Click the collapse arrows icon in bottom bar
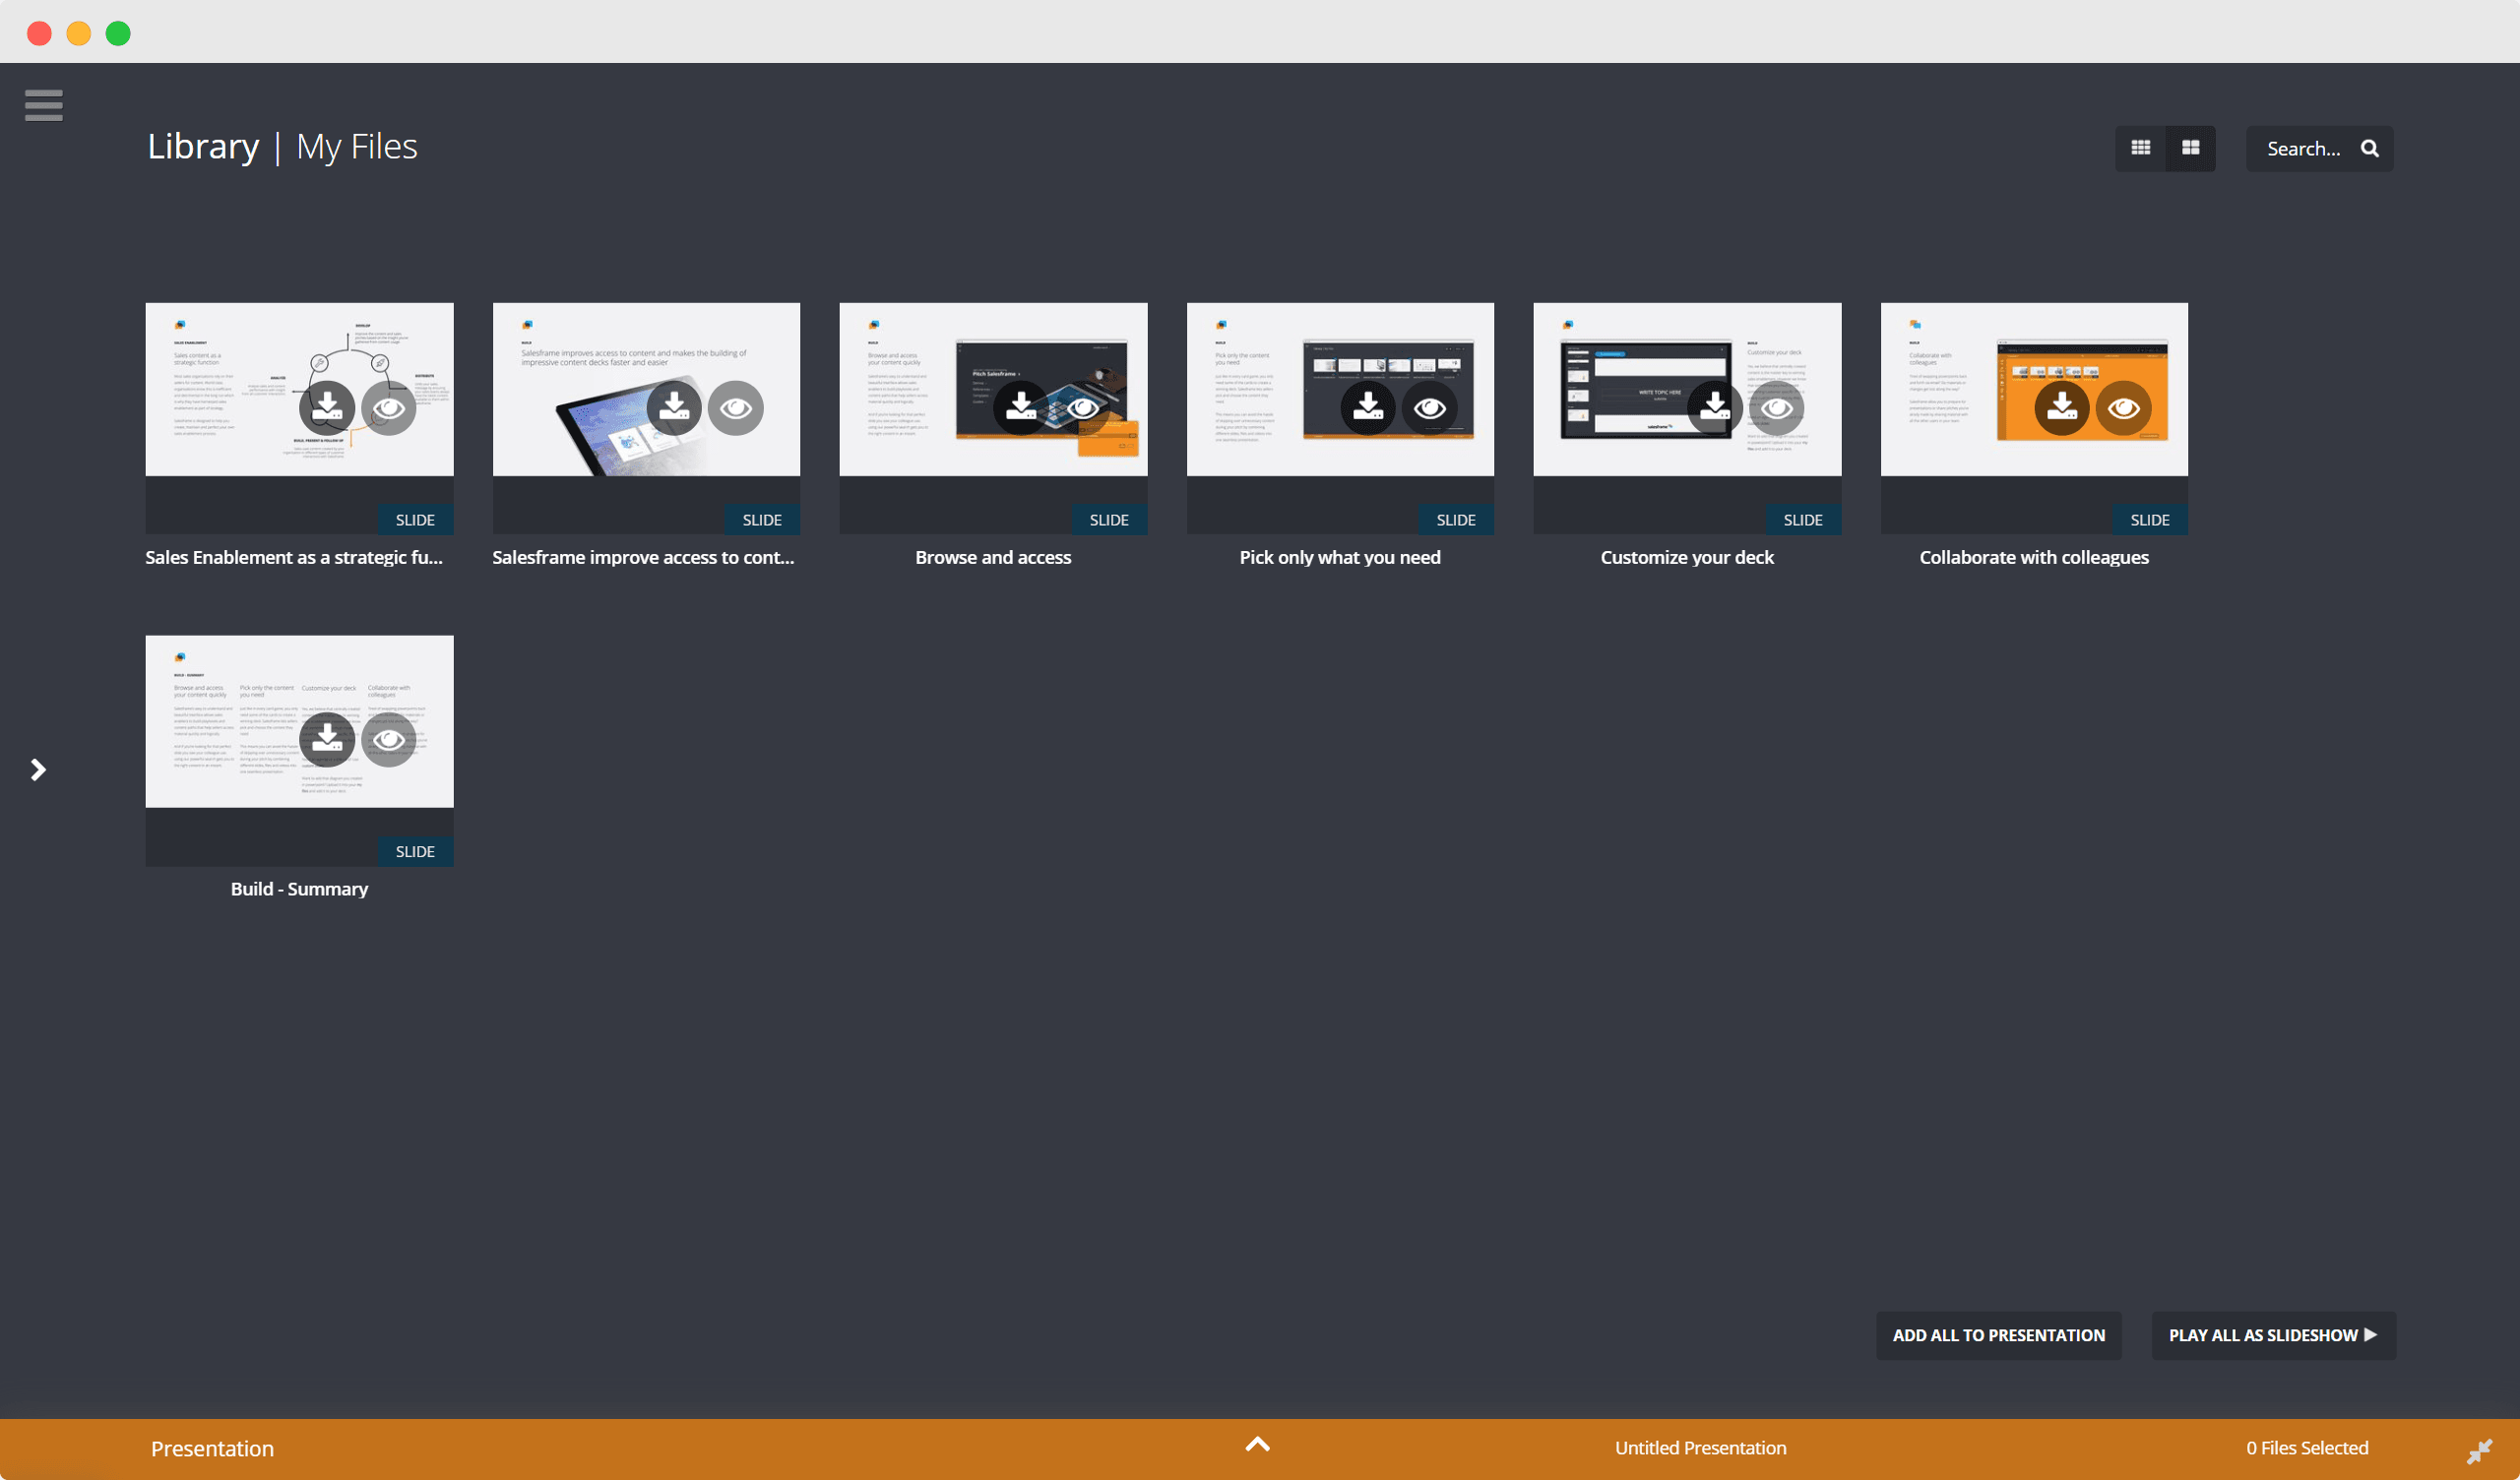The image size is (2520, 1480). pyautogui.click(x=2479, y=1450)
